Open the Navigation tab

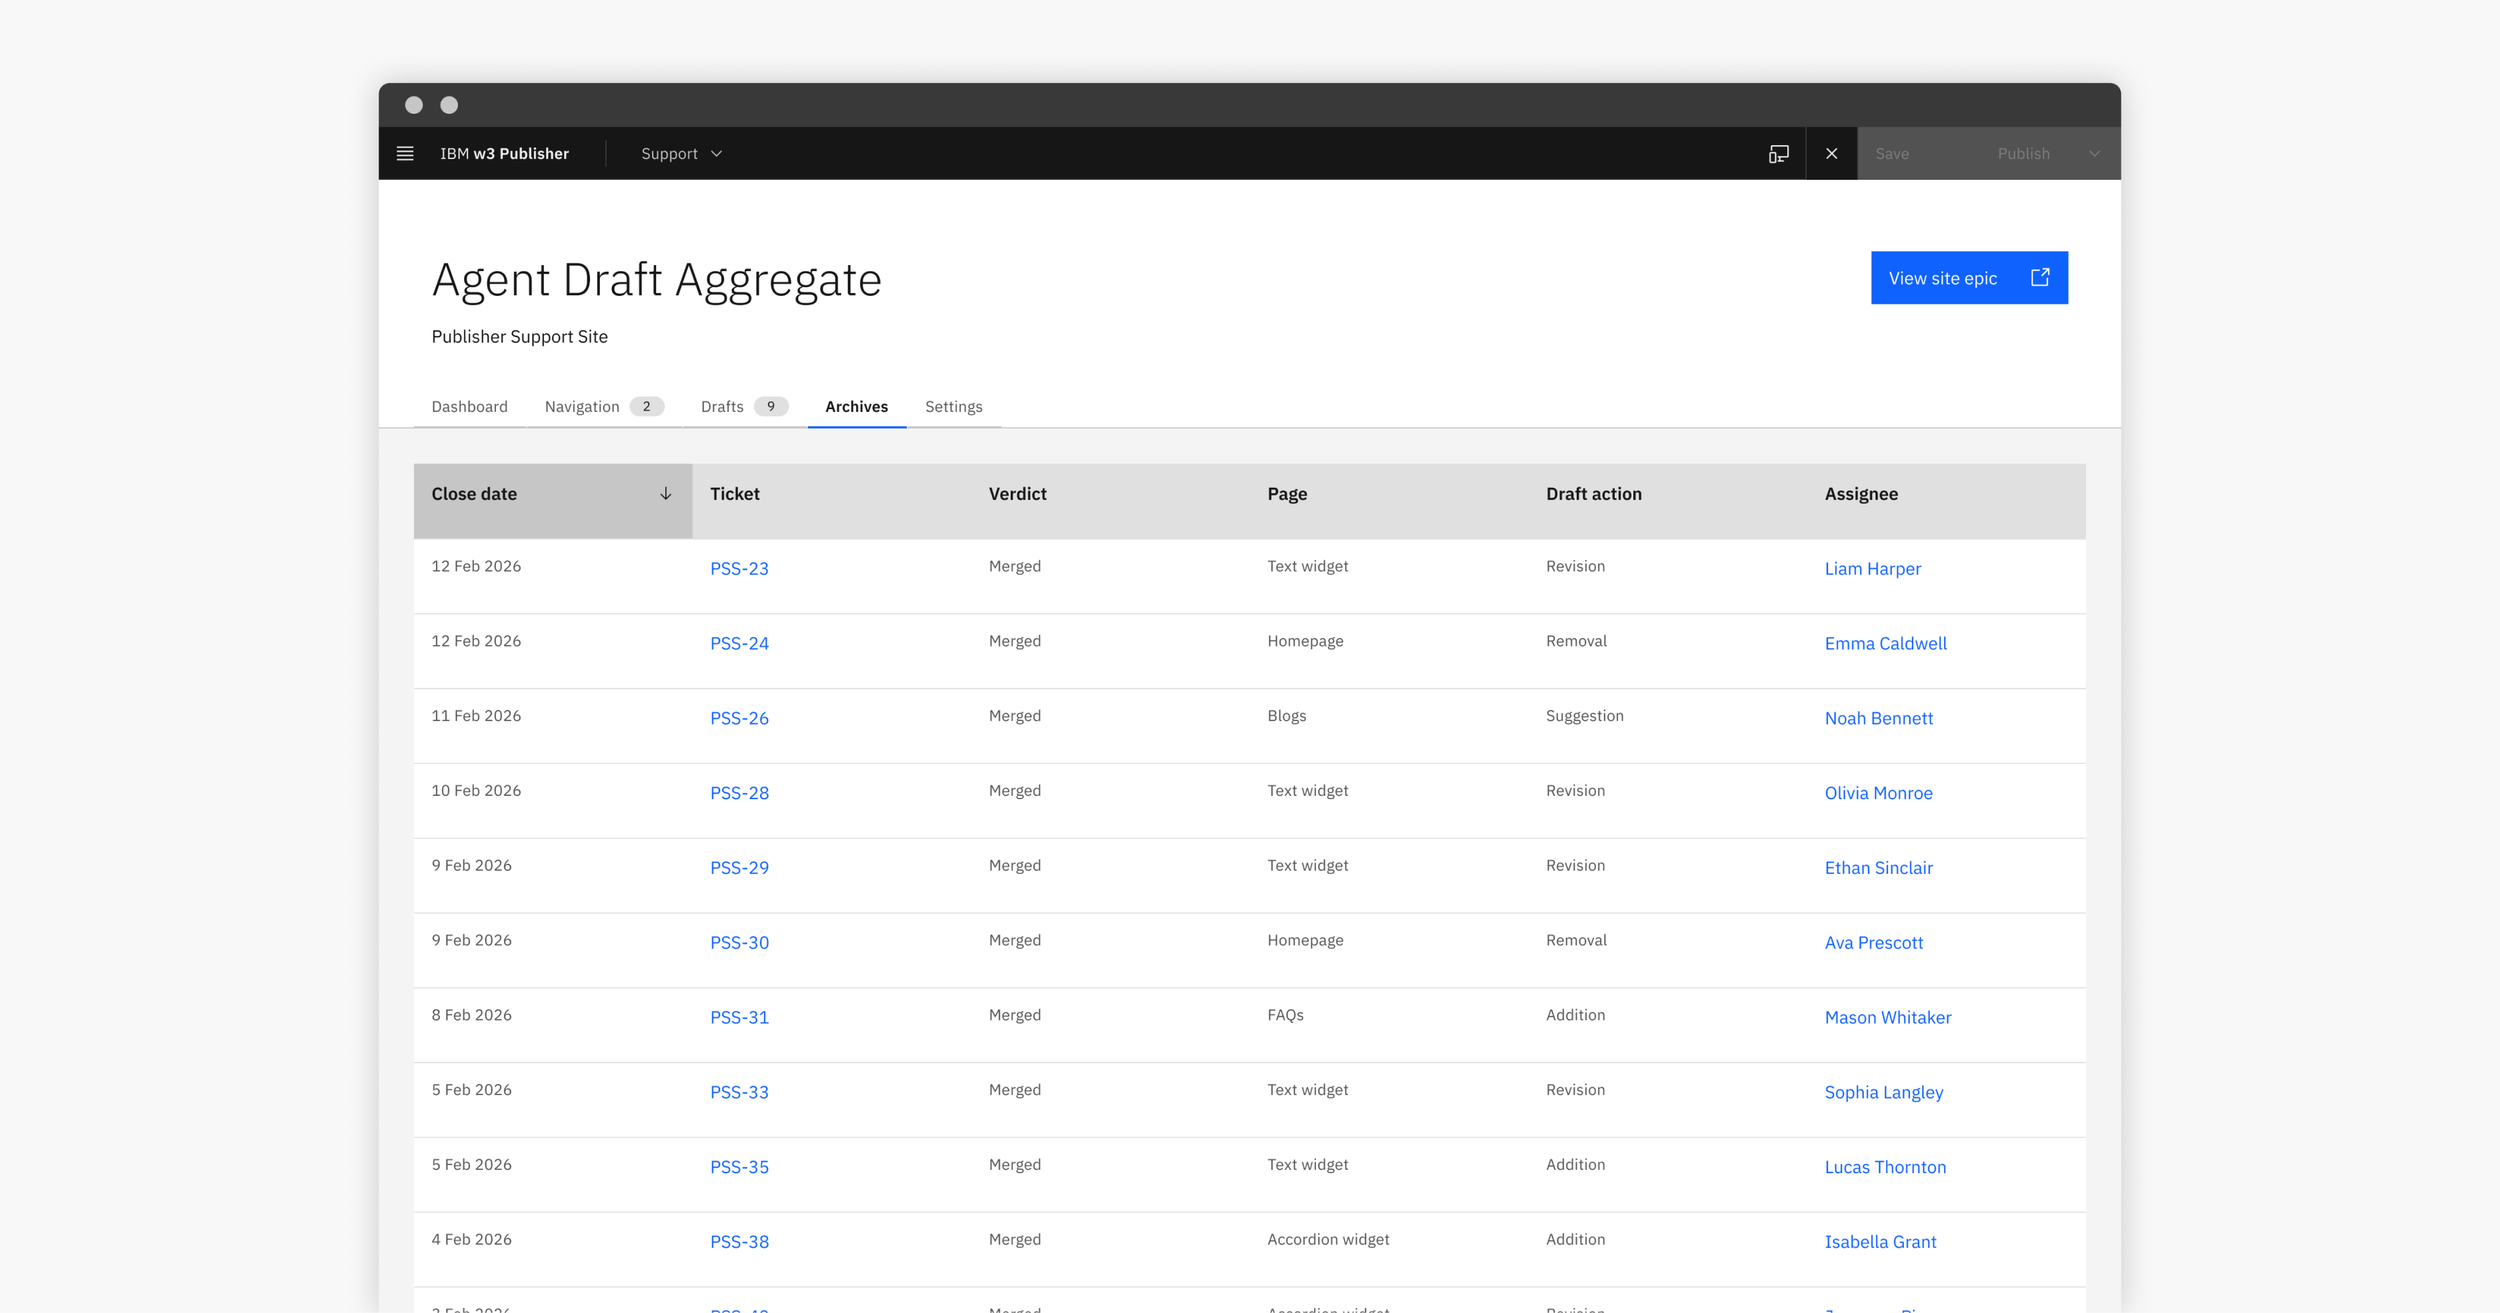[x=604, y=406]
